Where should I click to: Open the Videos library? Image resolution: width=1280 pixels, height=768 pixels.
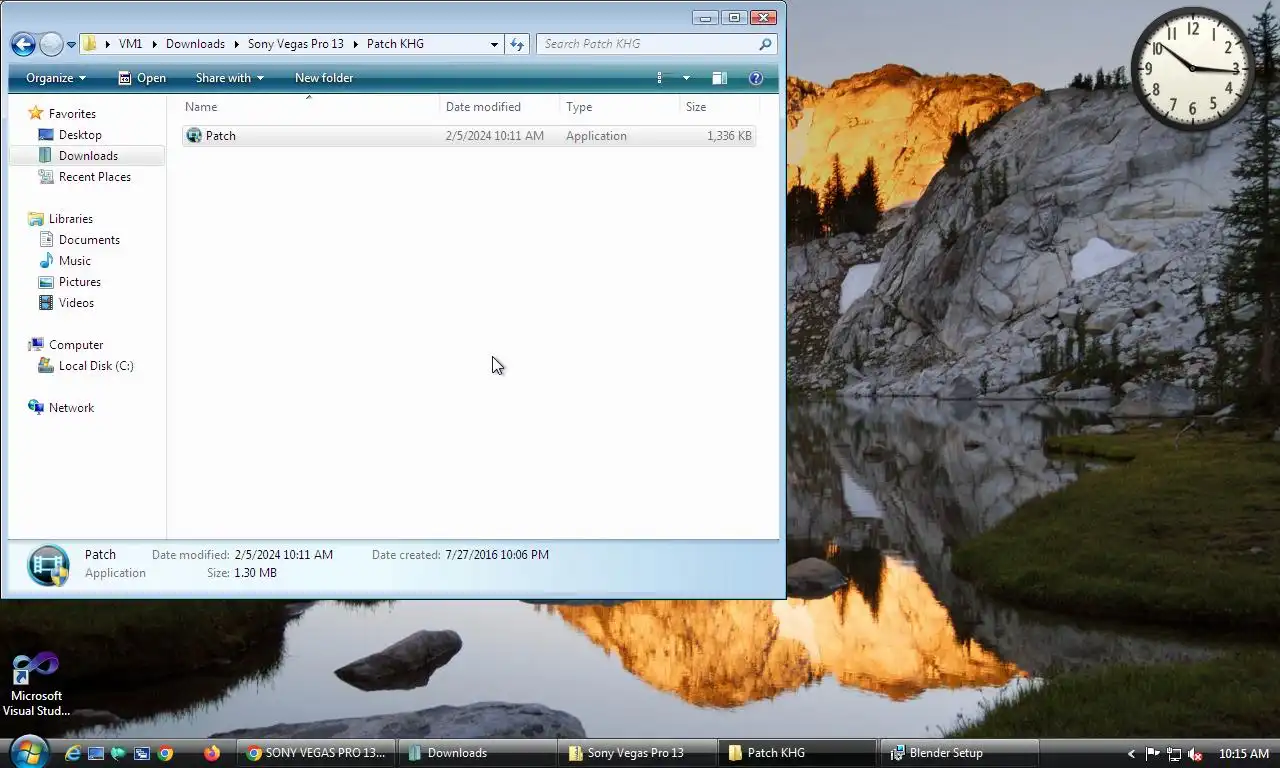pos(76,303)
